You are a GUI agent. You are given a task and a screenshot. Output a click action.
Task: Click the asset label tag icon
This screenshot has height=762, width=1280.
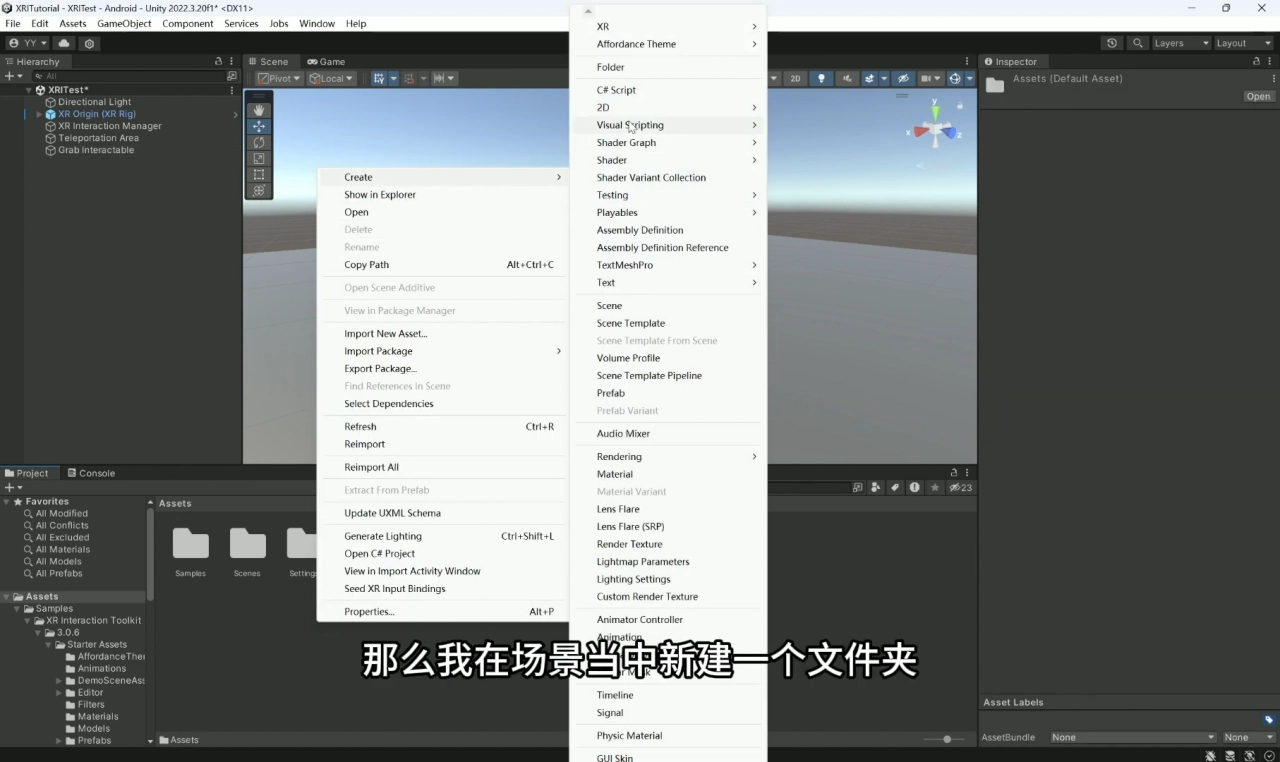[x=1269, y=719]
